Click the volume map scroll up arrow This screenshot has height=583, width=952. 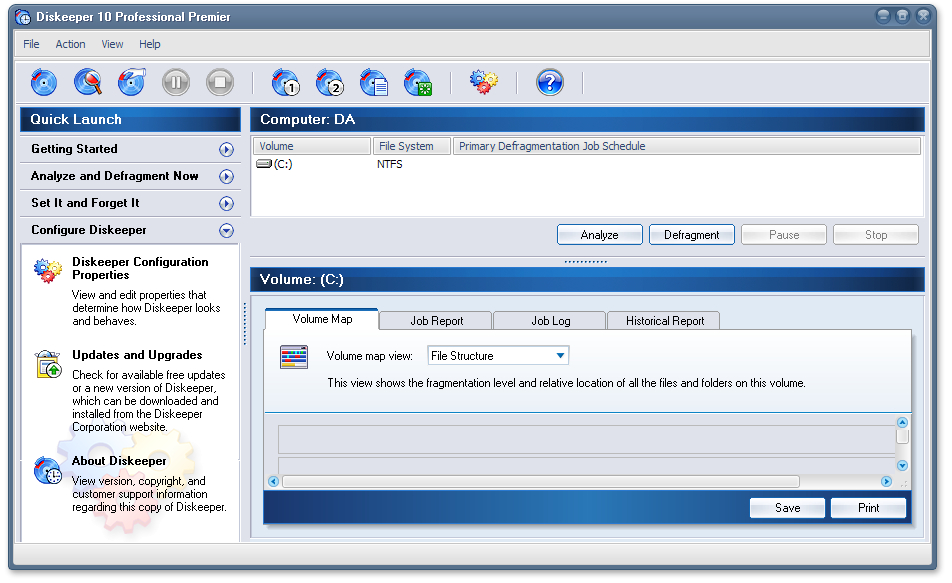902,423
